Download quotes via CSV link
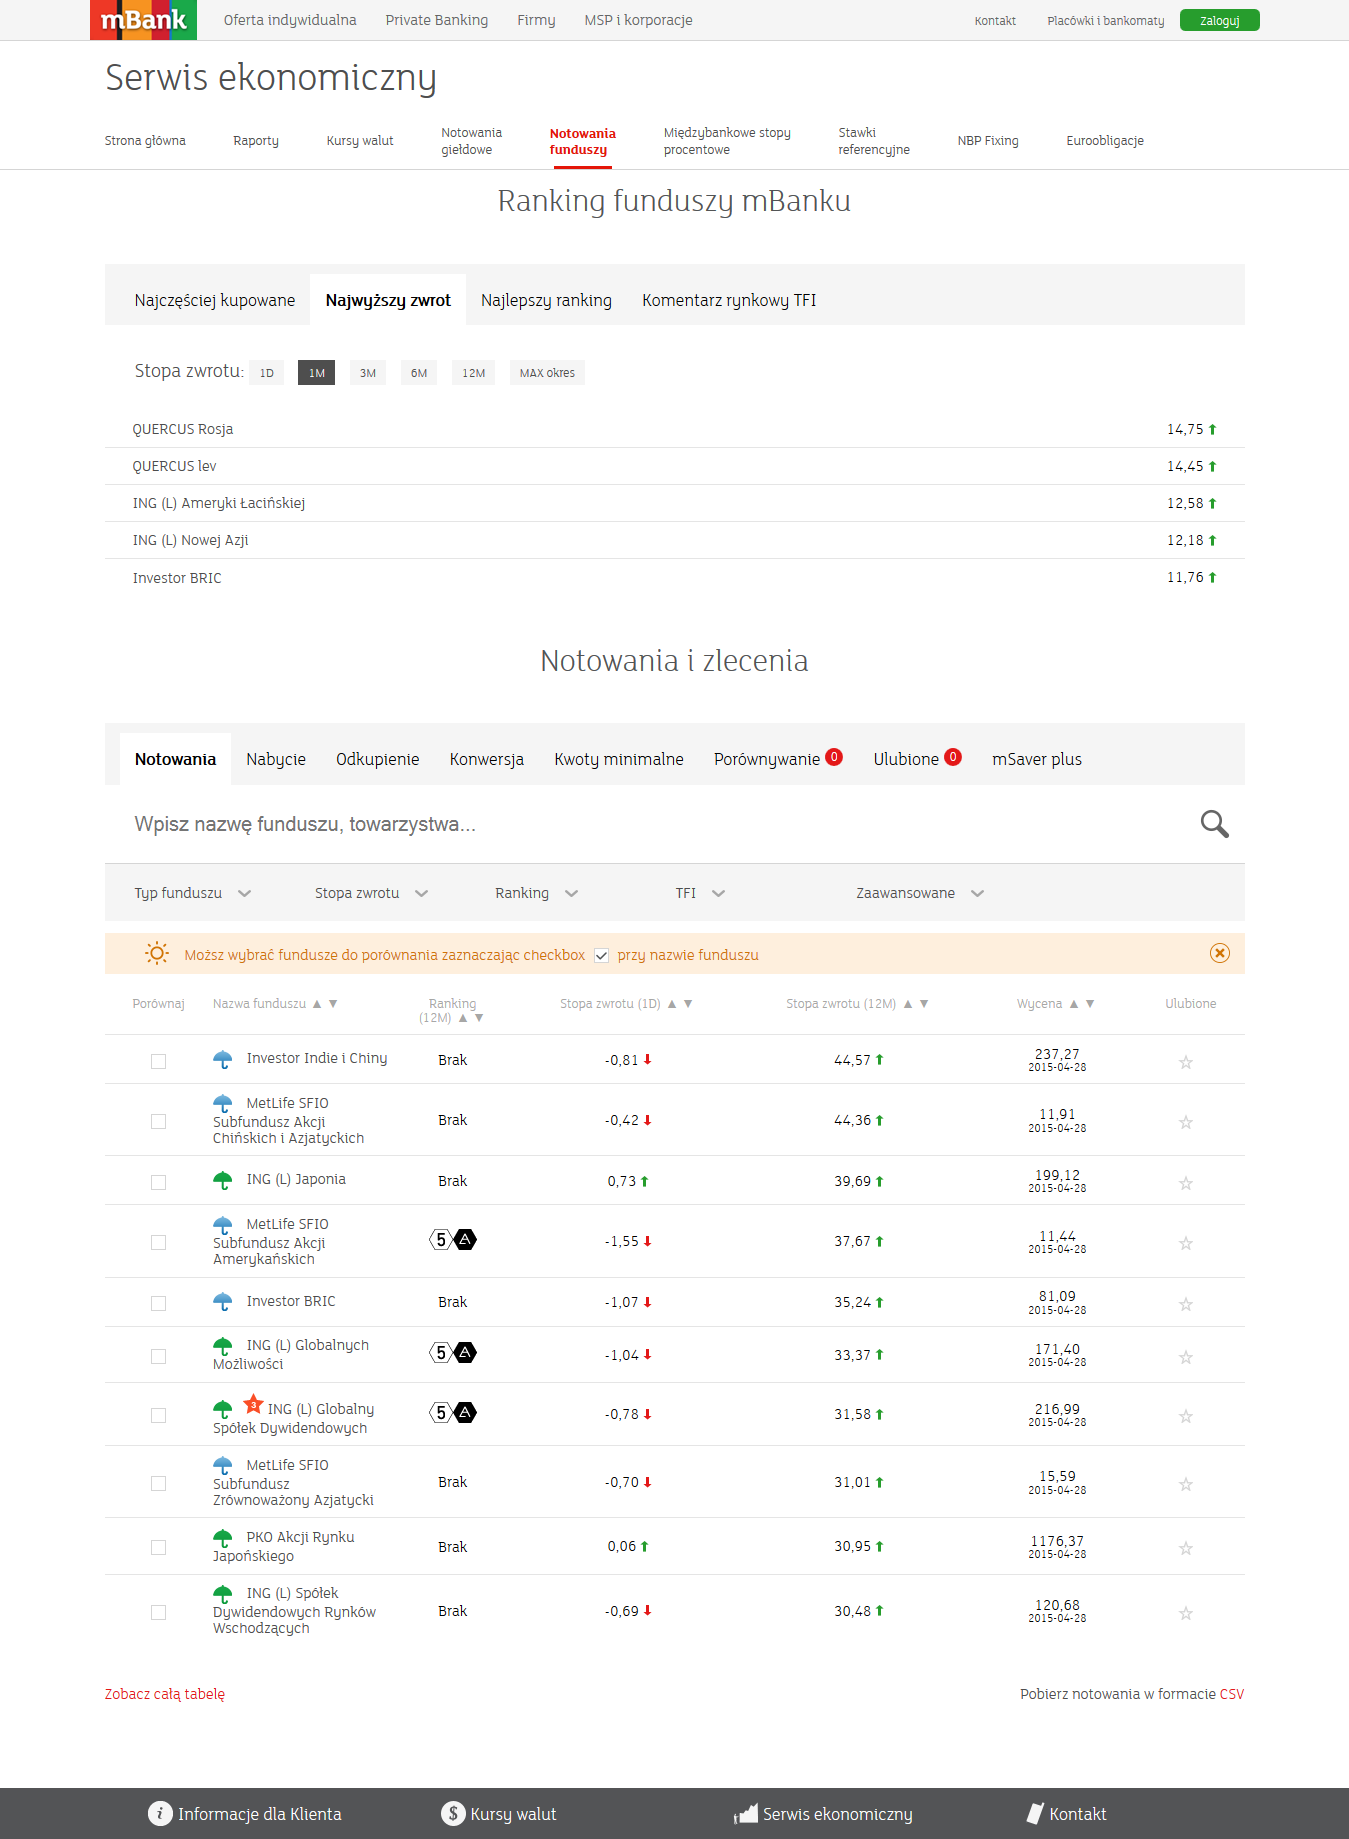The image size is (1349, 1839). point(1232,1694)
